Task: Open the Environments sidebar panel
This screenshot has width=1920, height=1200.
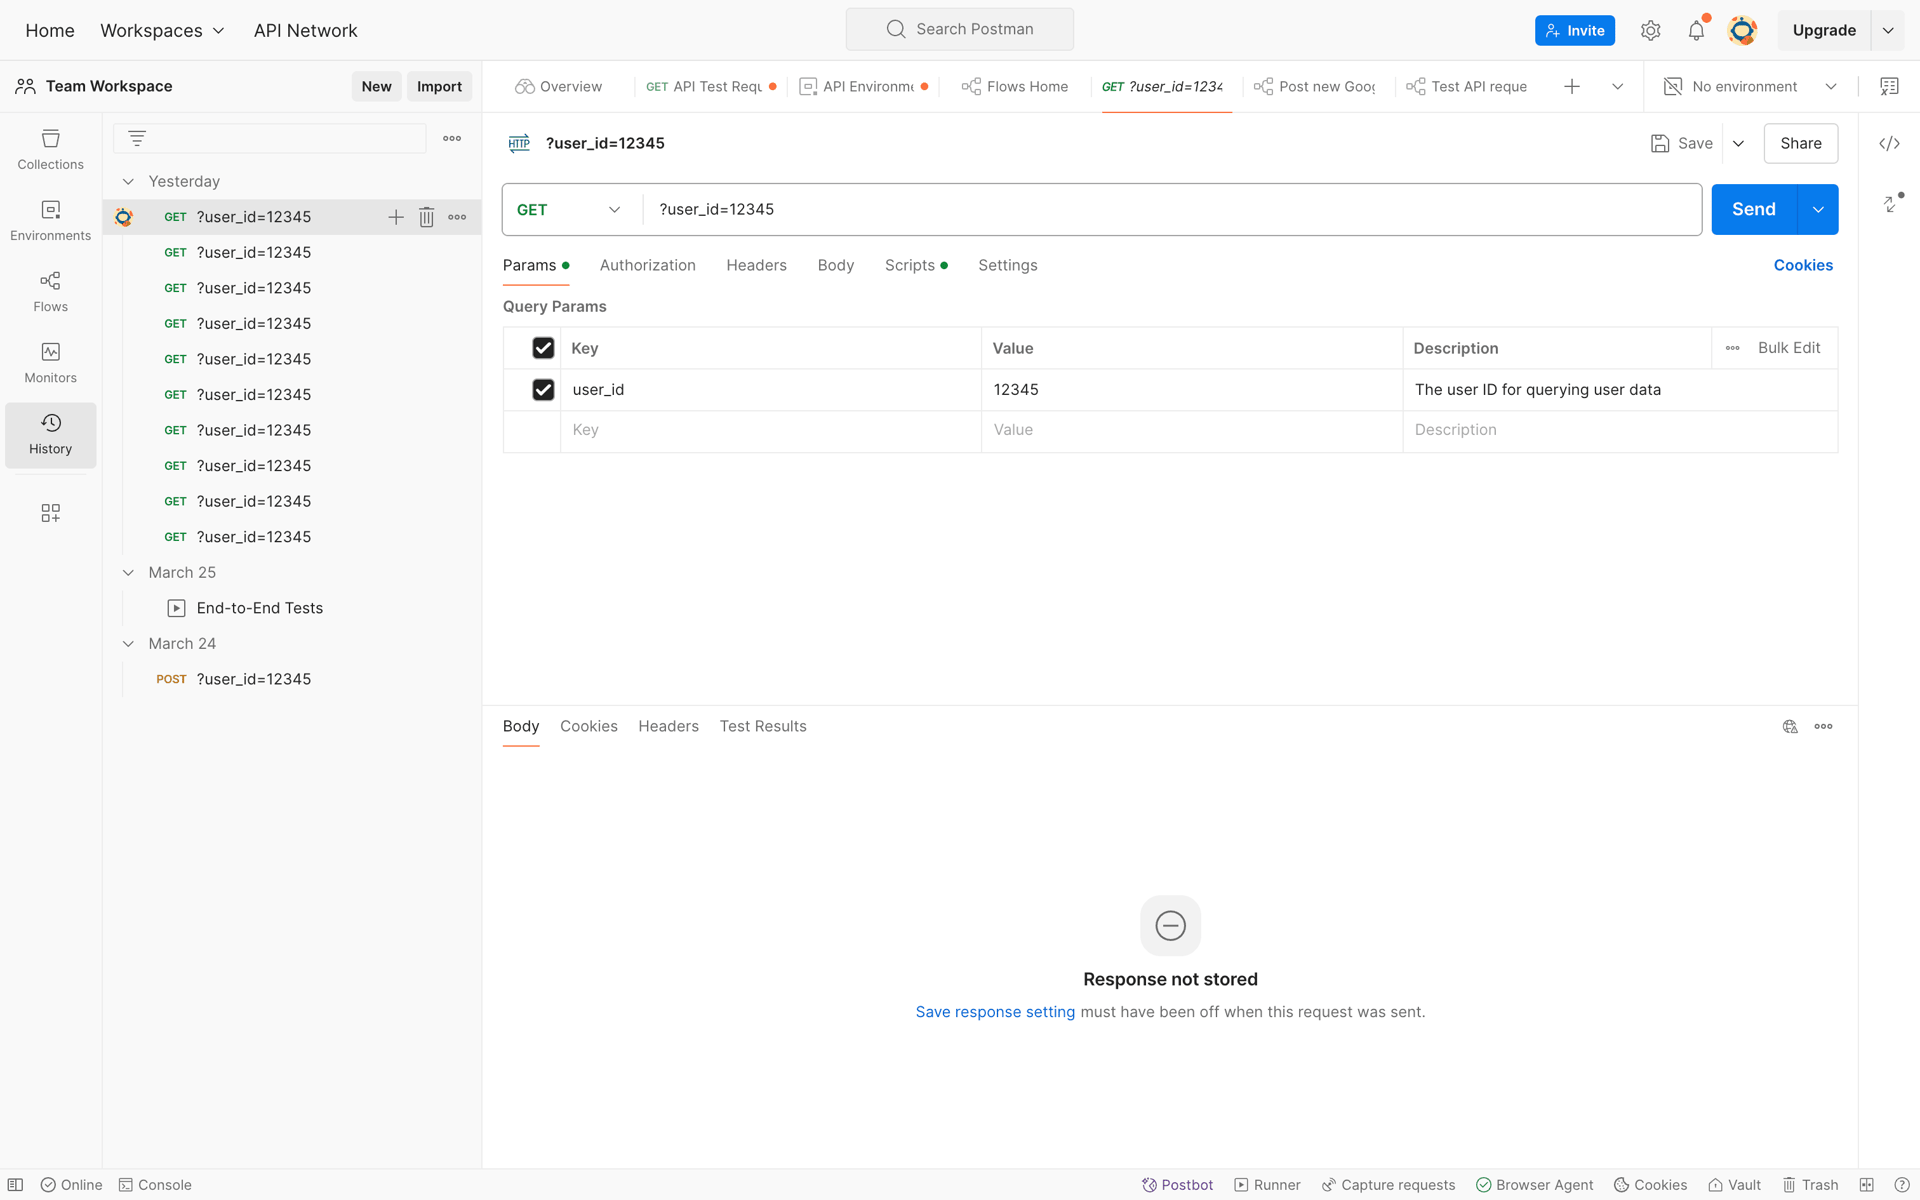Action: (50, 221)
